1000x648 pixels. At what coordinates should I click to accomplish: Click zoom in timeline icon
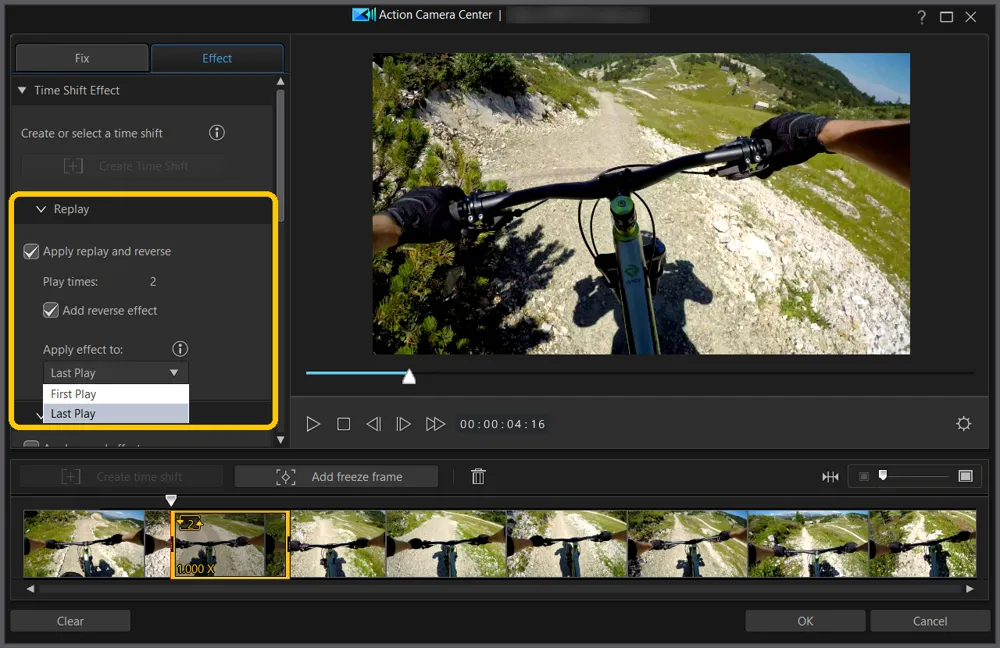pos(966,476)
